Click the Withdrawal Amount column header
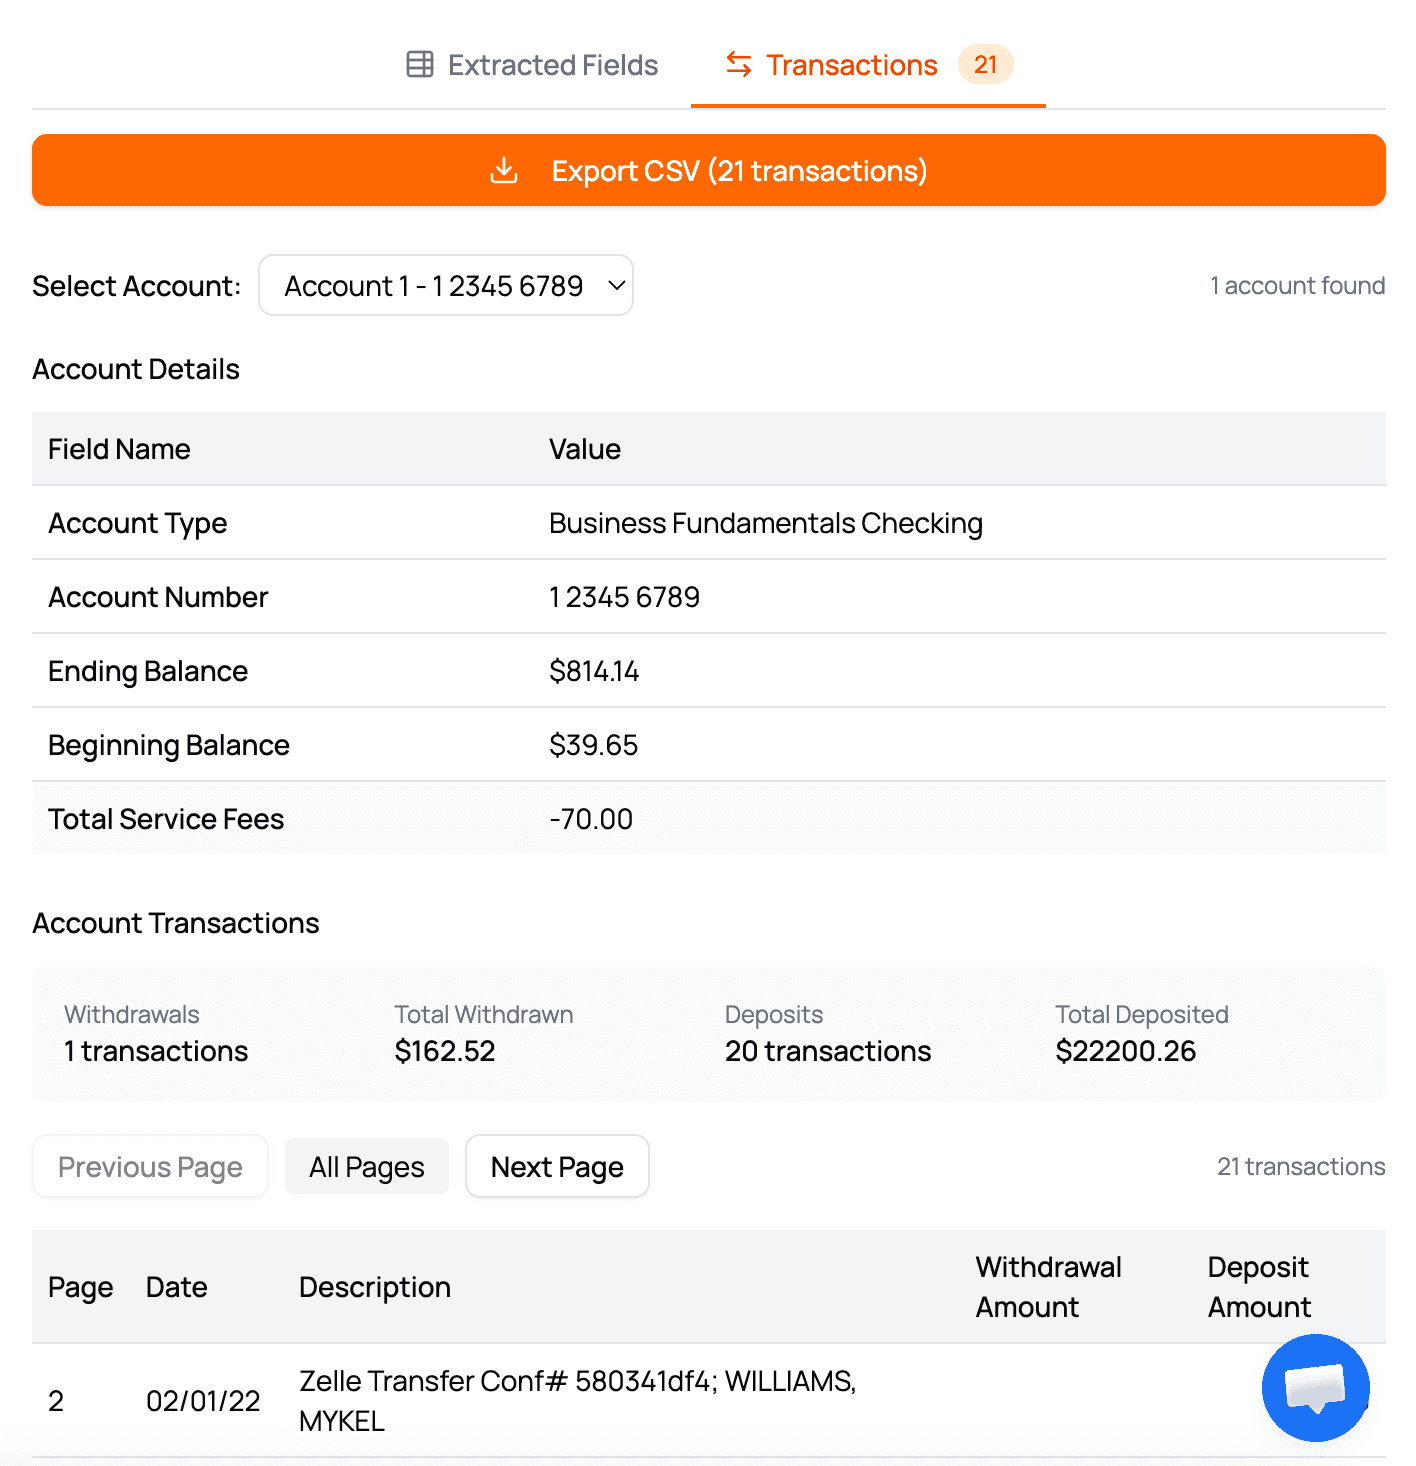 click(1047, 1287)
